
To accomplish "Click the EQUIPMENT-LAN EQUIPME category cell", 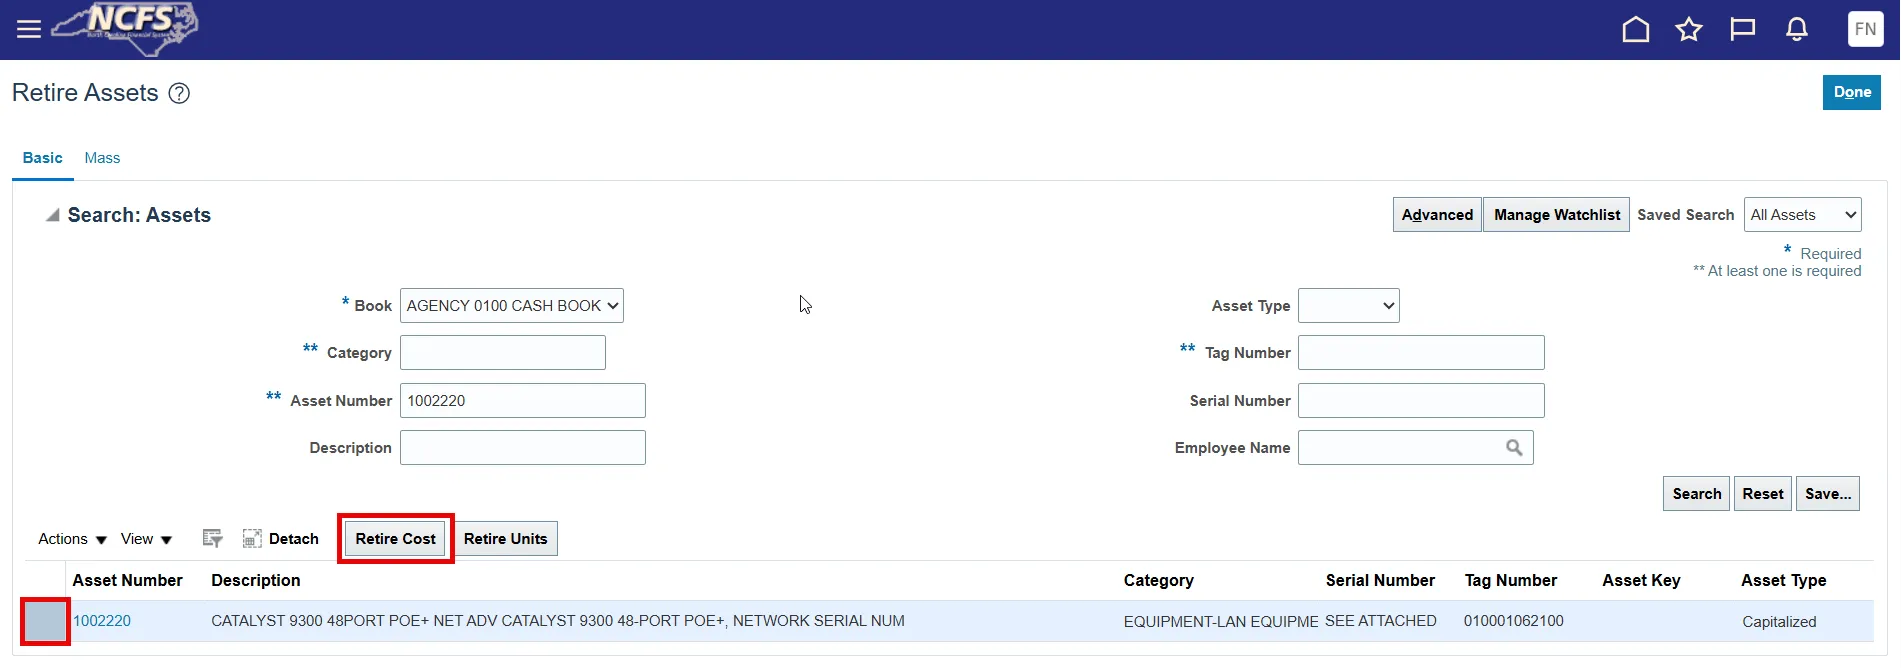I will 1221,621.
